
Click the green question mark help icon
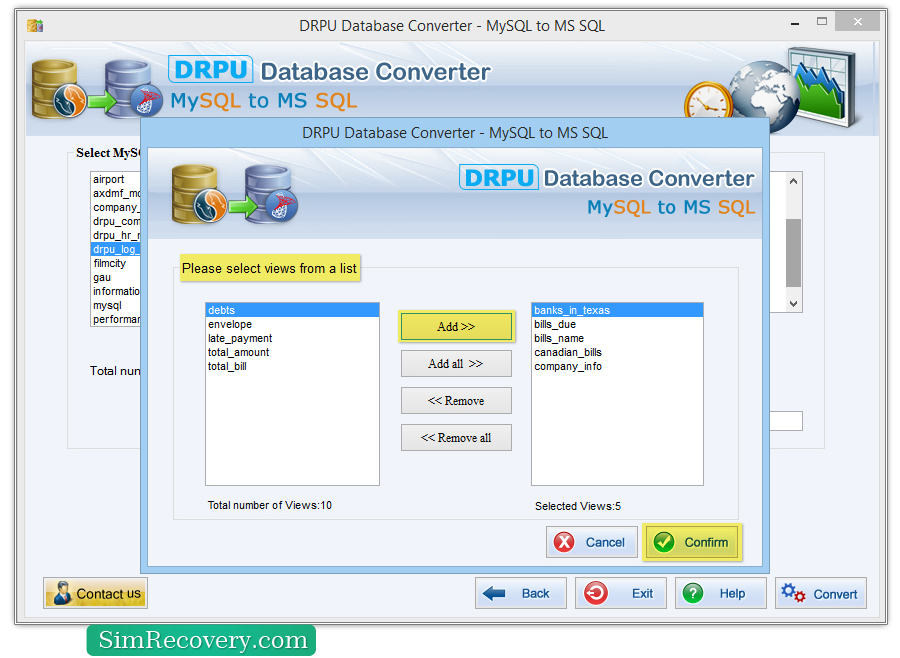coord(693,593)
